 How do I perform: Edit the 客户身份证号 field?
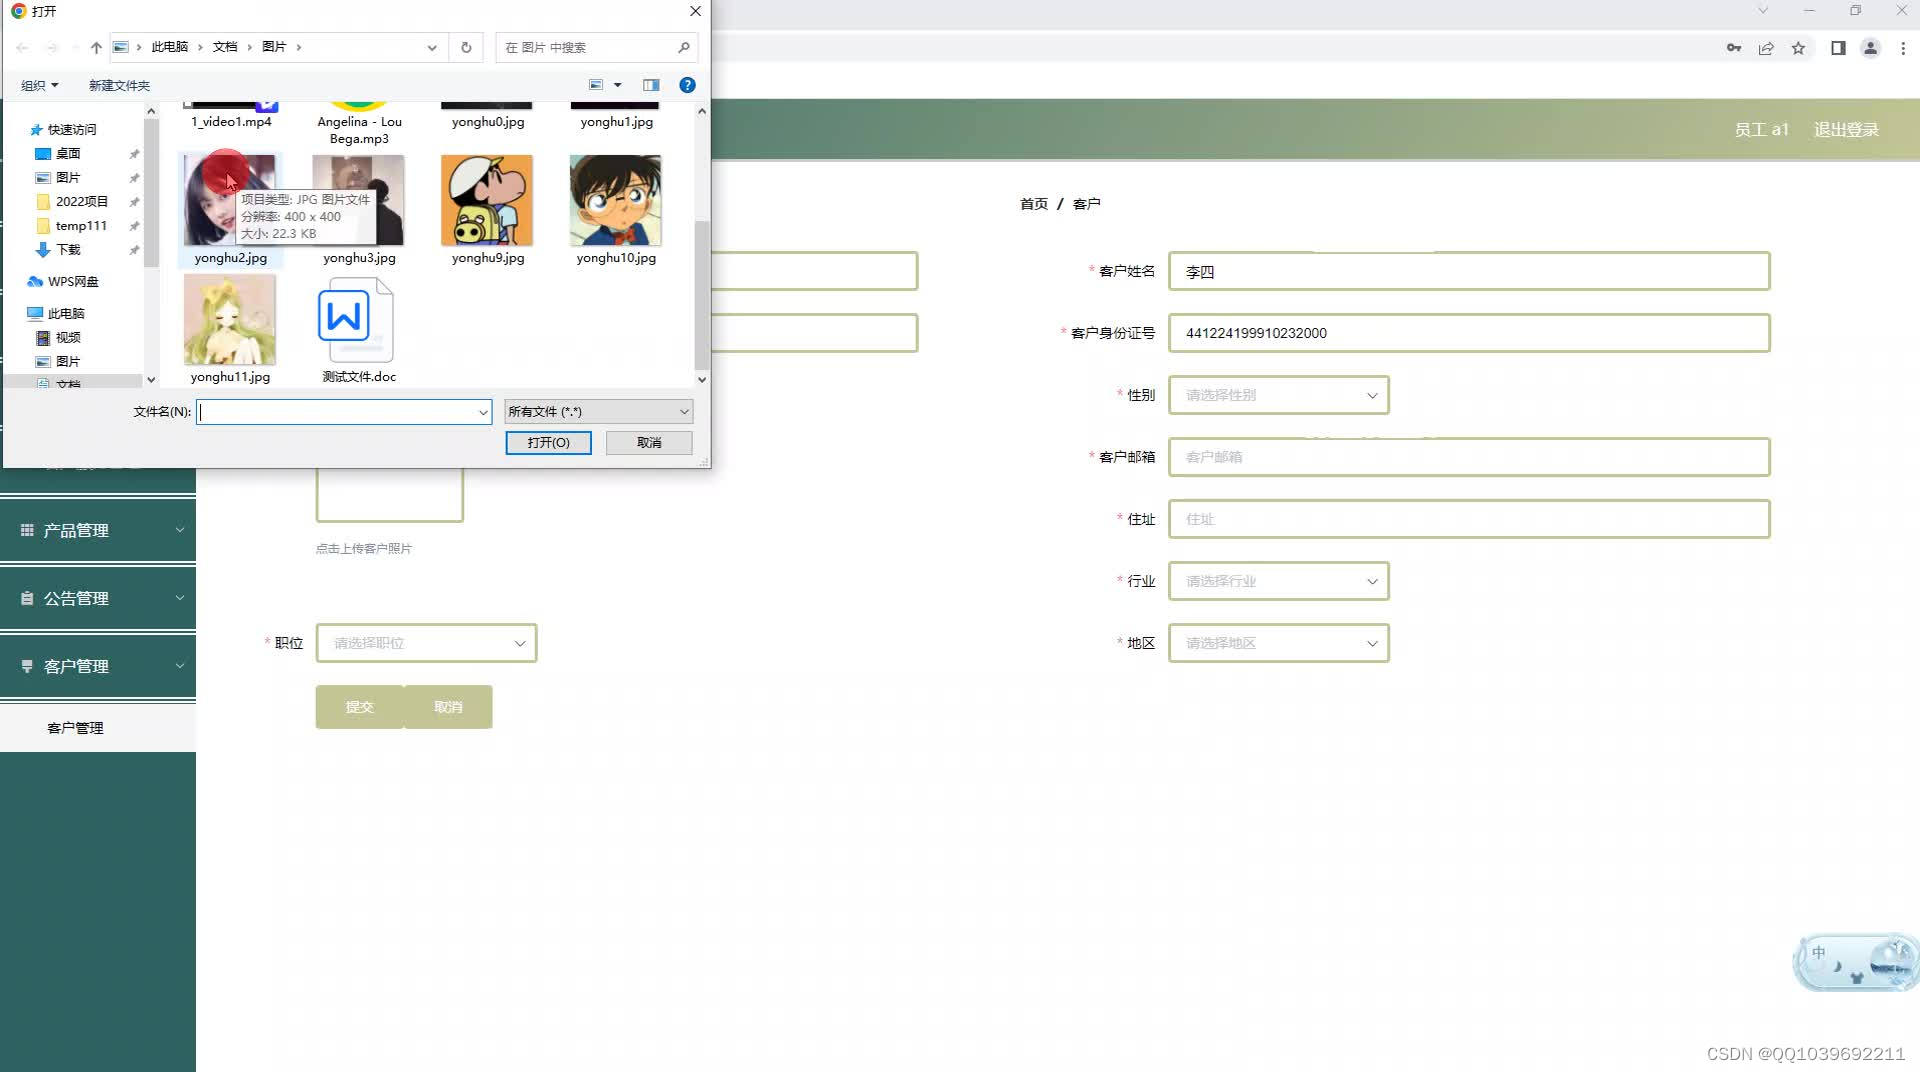tap(1469, 333)
